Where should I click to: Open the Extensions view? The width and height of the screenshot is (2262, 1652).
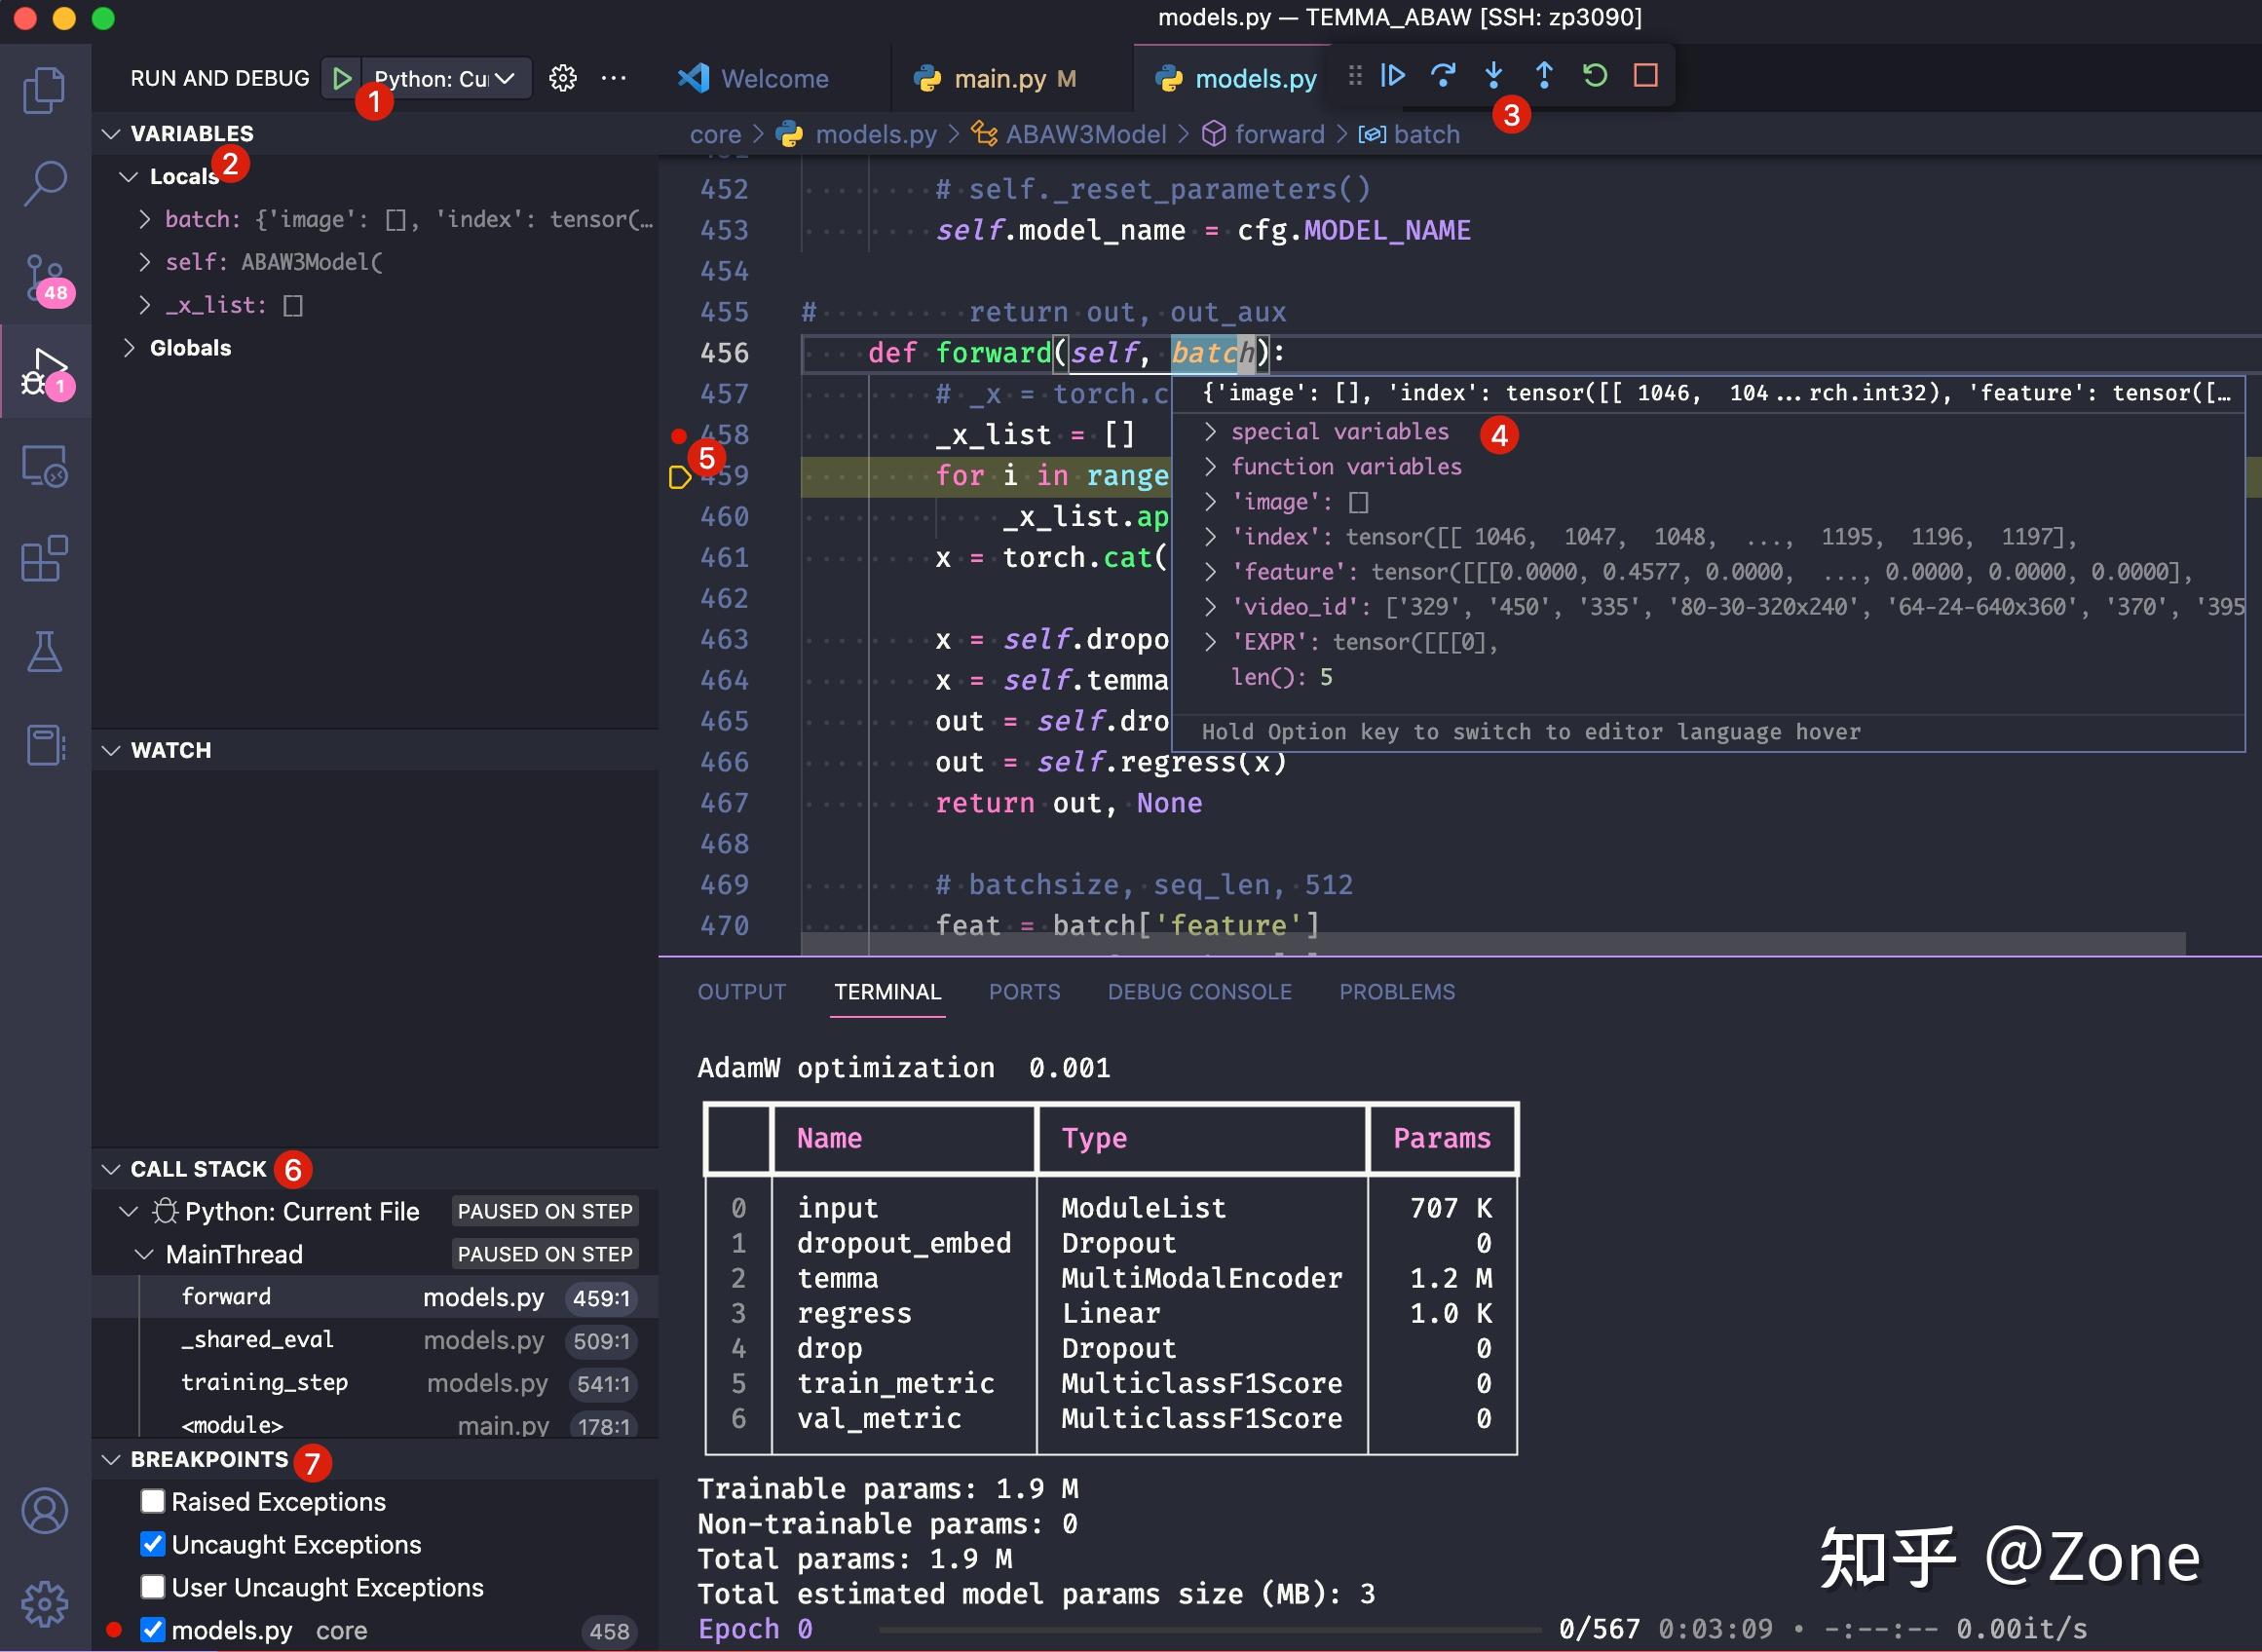pos(44,558)
